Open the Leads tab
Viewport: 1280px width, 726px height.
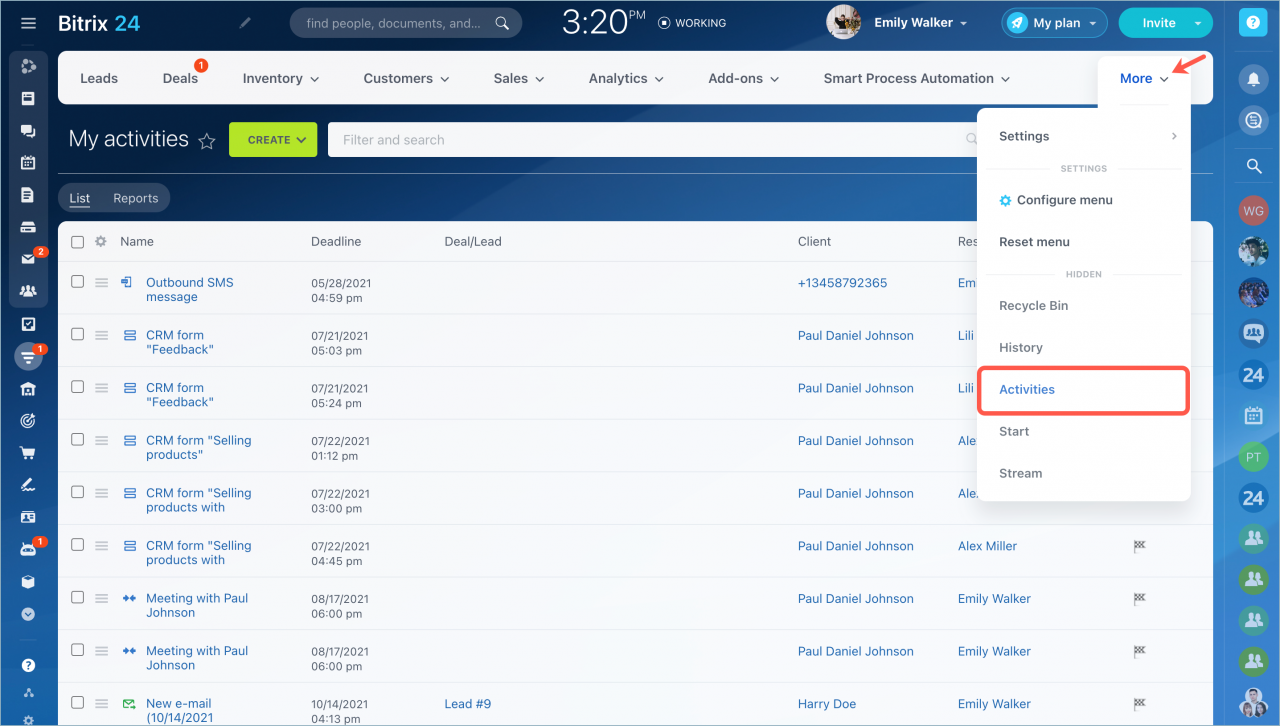tap(99, 78)
